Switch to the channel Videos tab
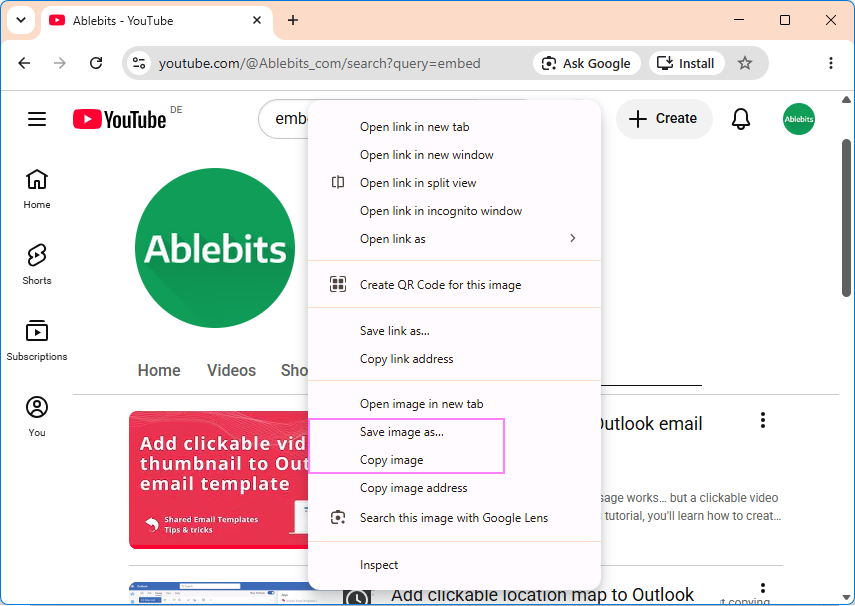 231,370
